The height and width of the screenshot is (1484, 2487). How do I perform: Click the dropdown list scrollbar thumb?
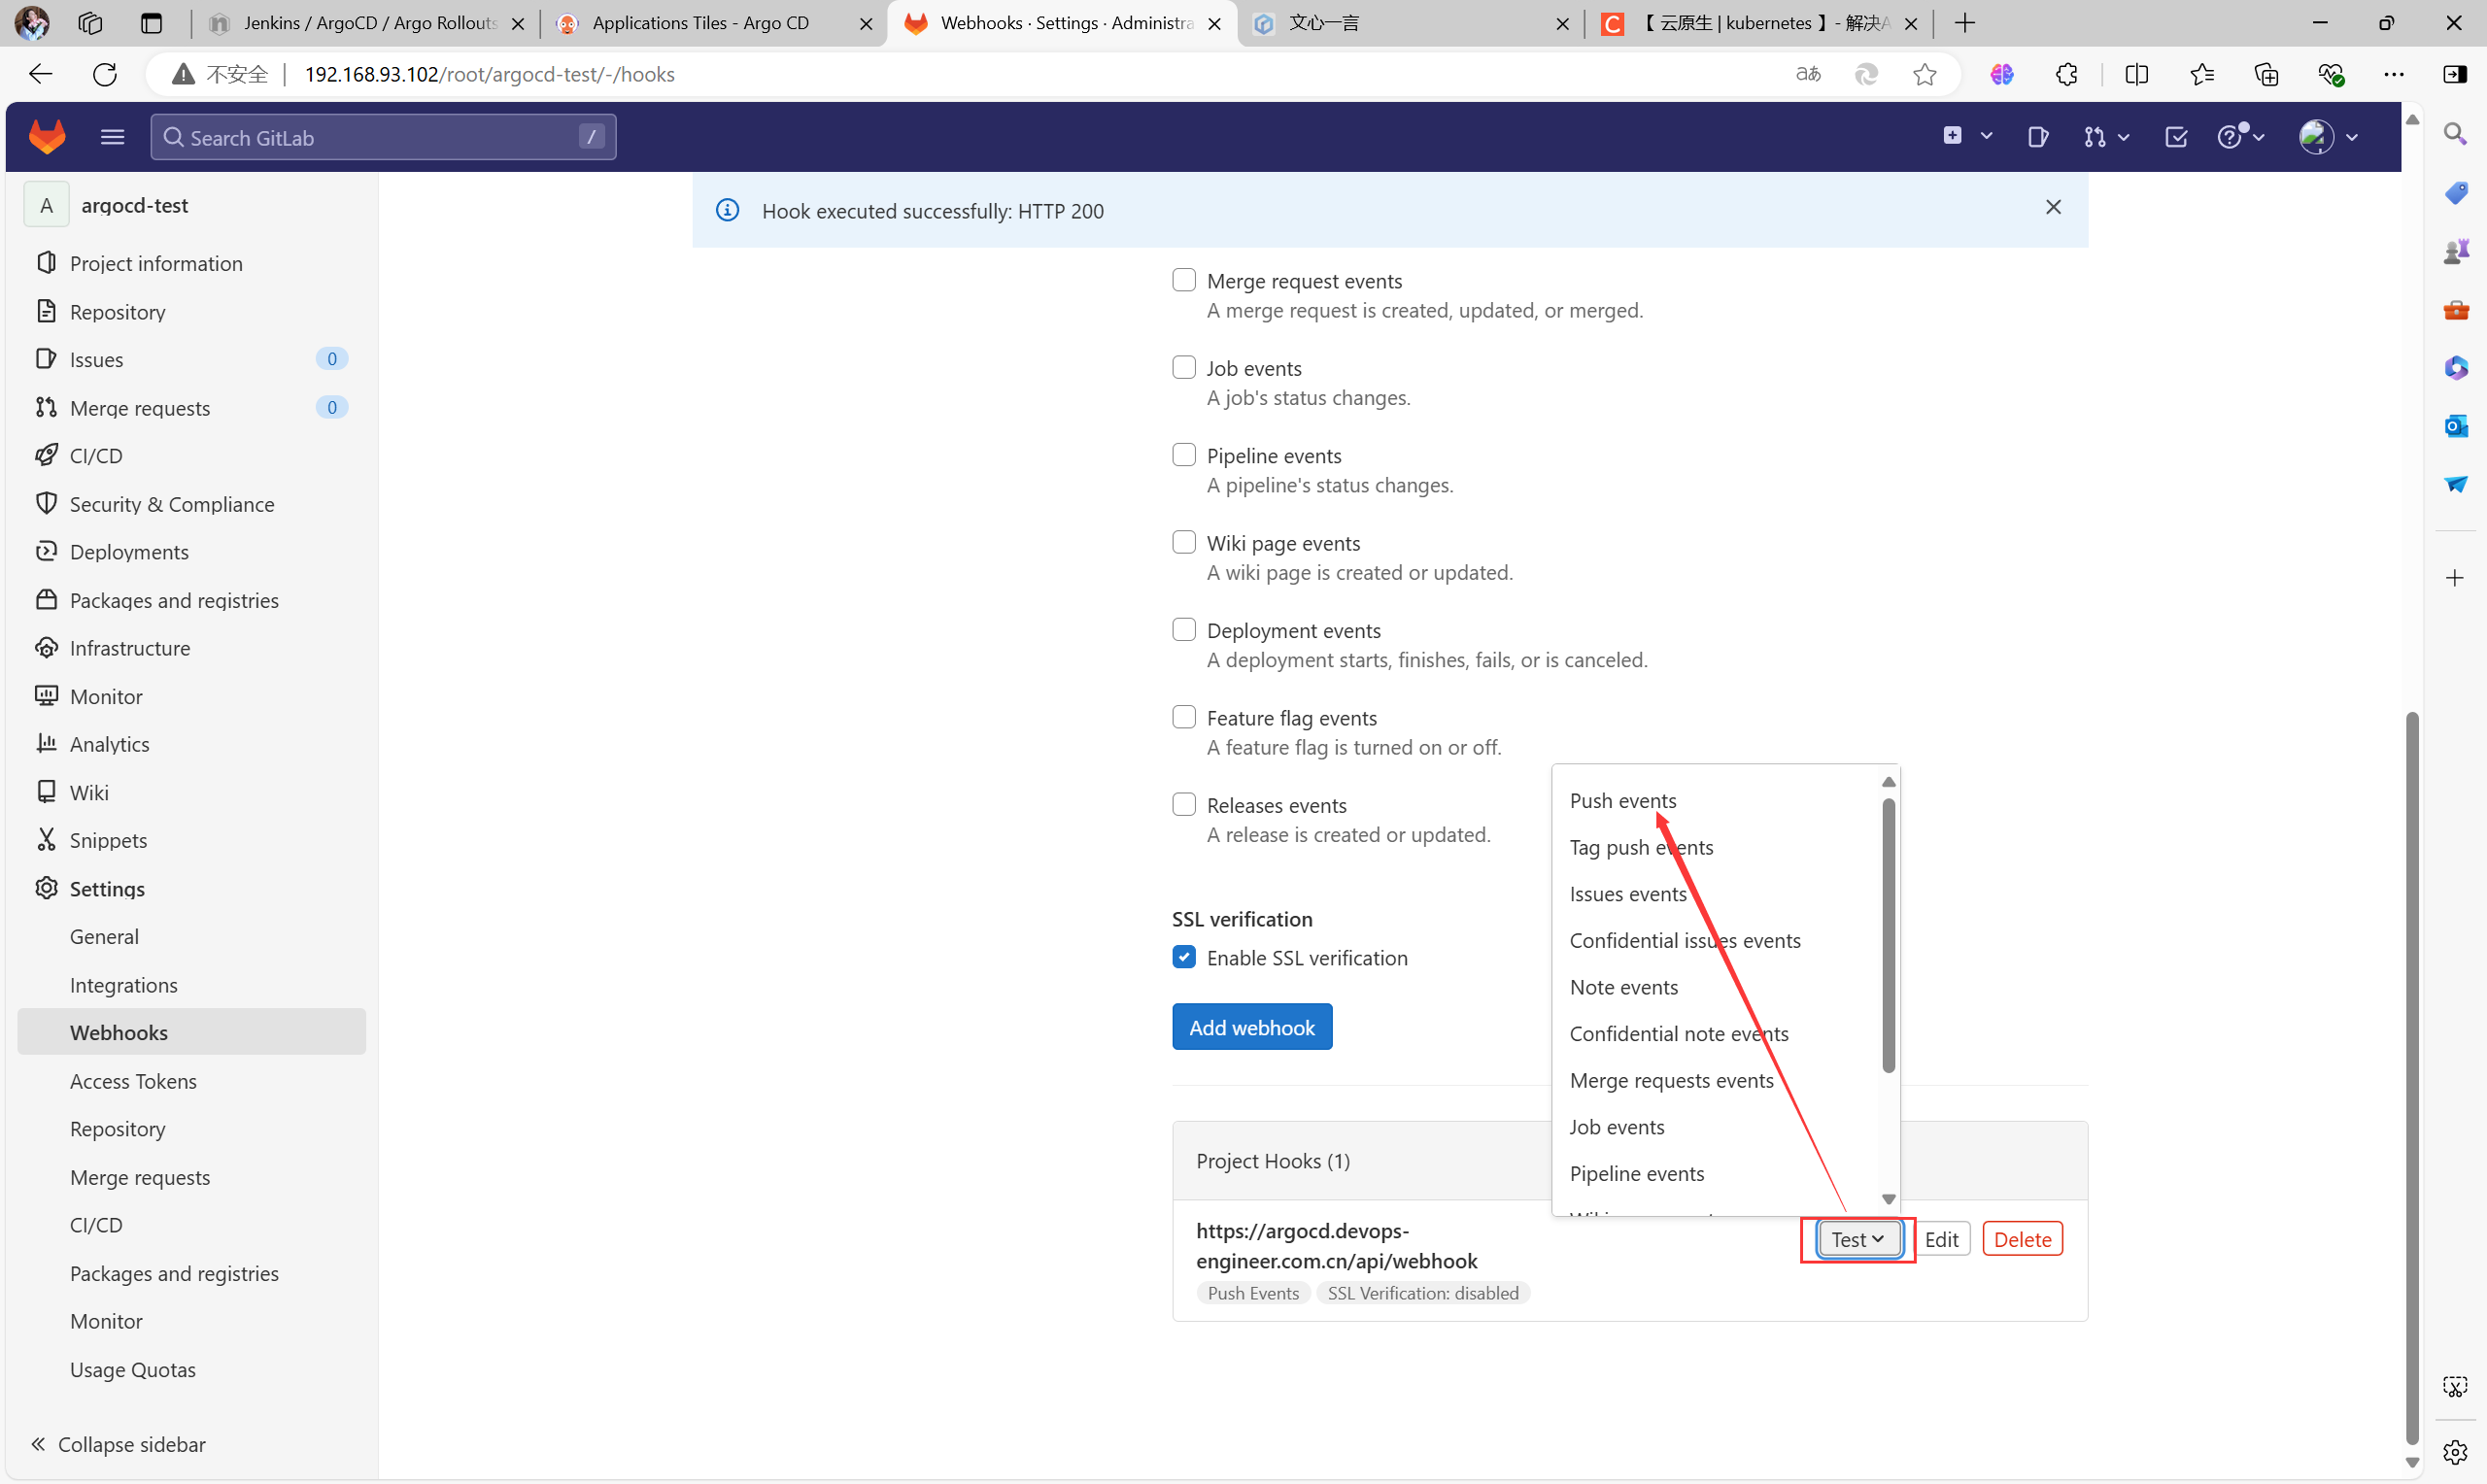point(1888,935)
